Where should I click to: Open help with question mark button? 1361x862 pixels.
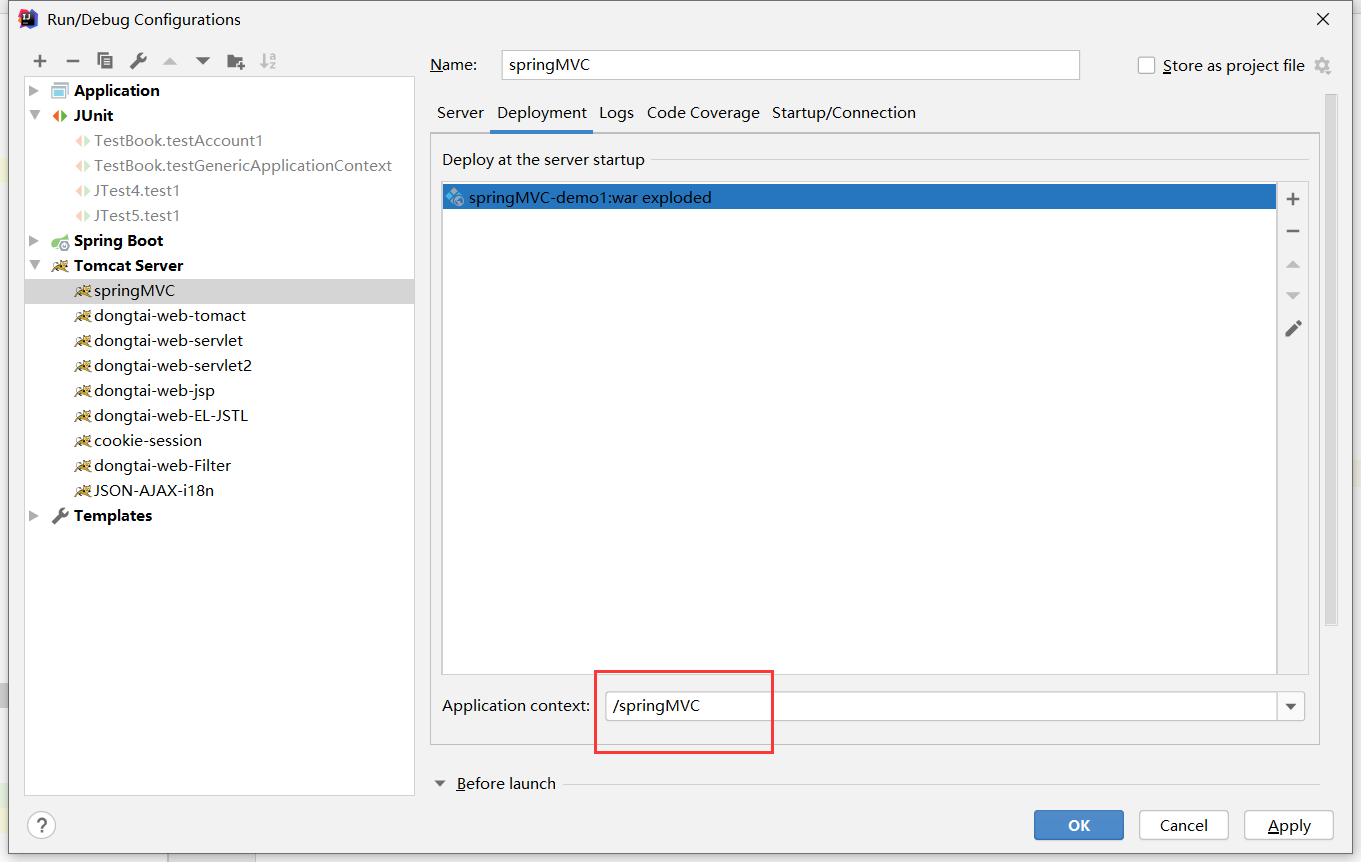click(41, 825)
